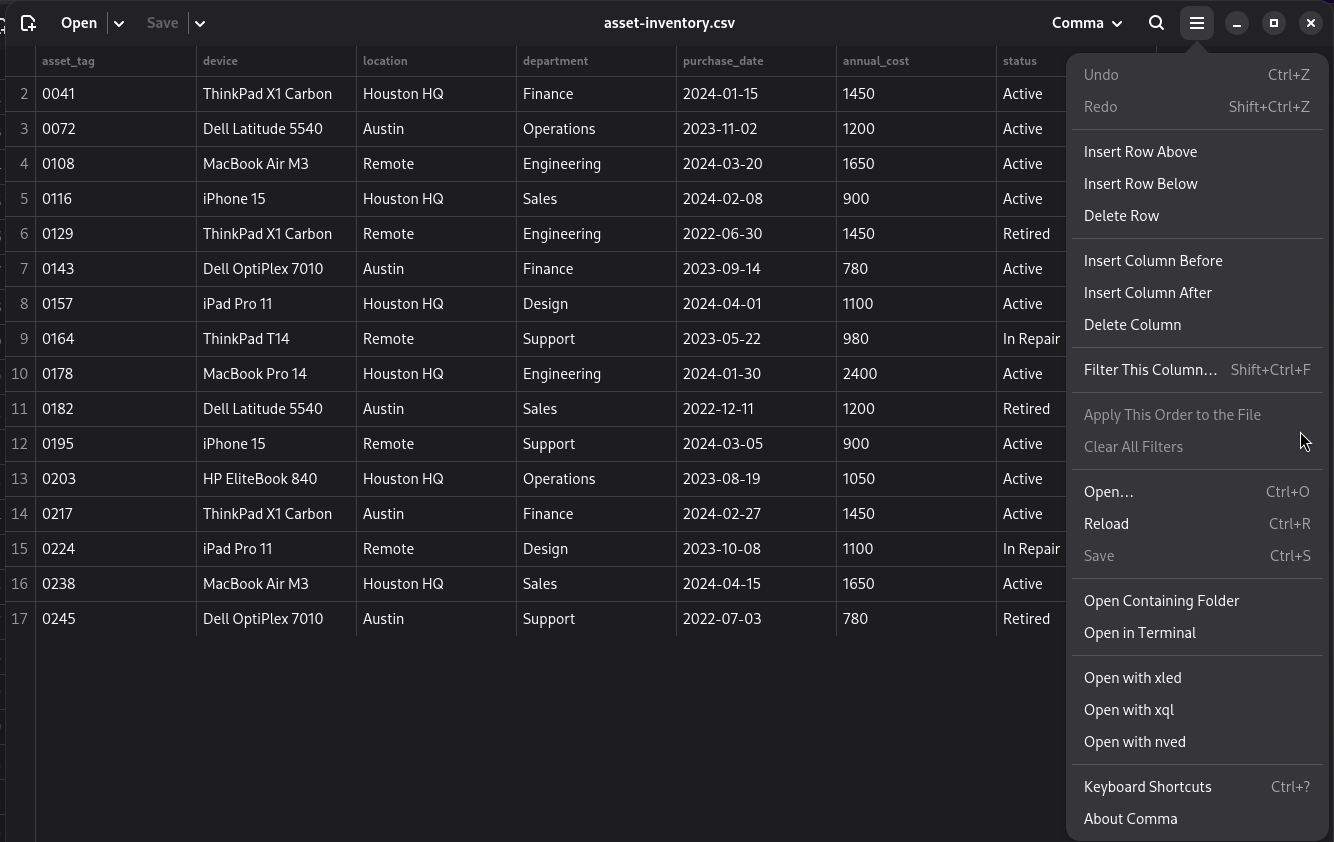Toggle the hamburger main menu button
1334x842 pixels.
point(1197,23)
